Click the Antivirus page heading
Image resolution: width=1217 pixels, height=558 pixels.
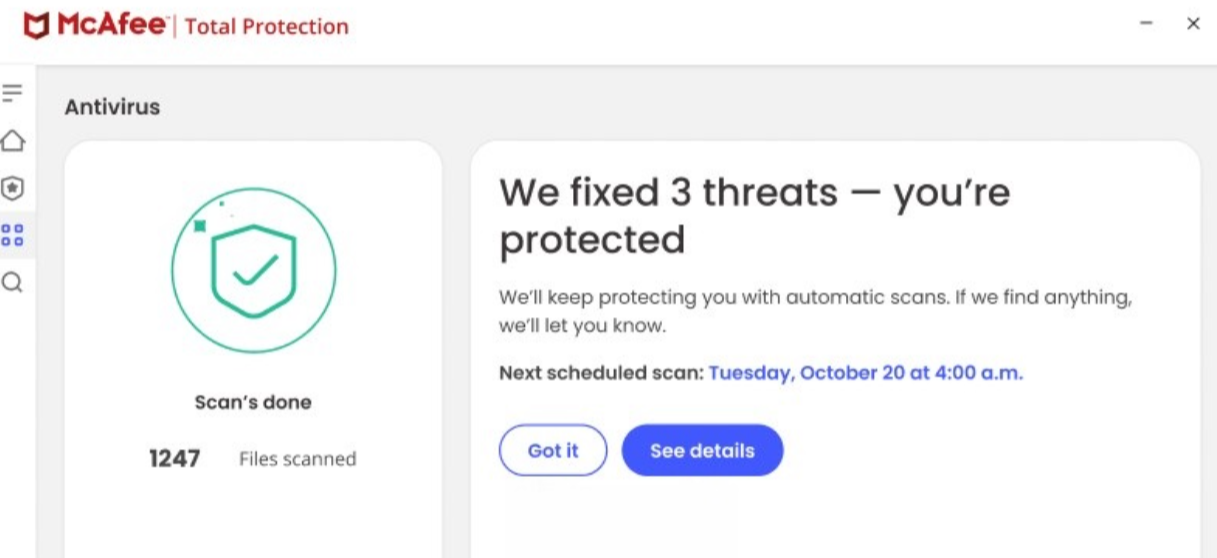[112, 107]
